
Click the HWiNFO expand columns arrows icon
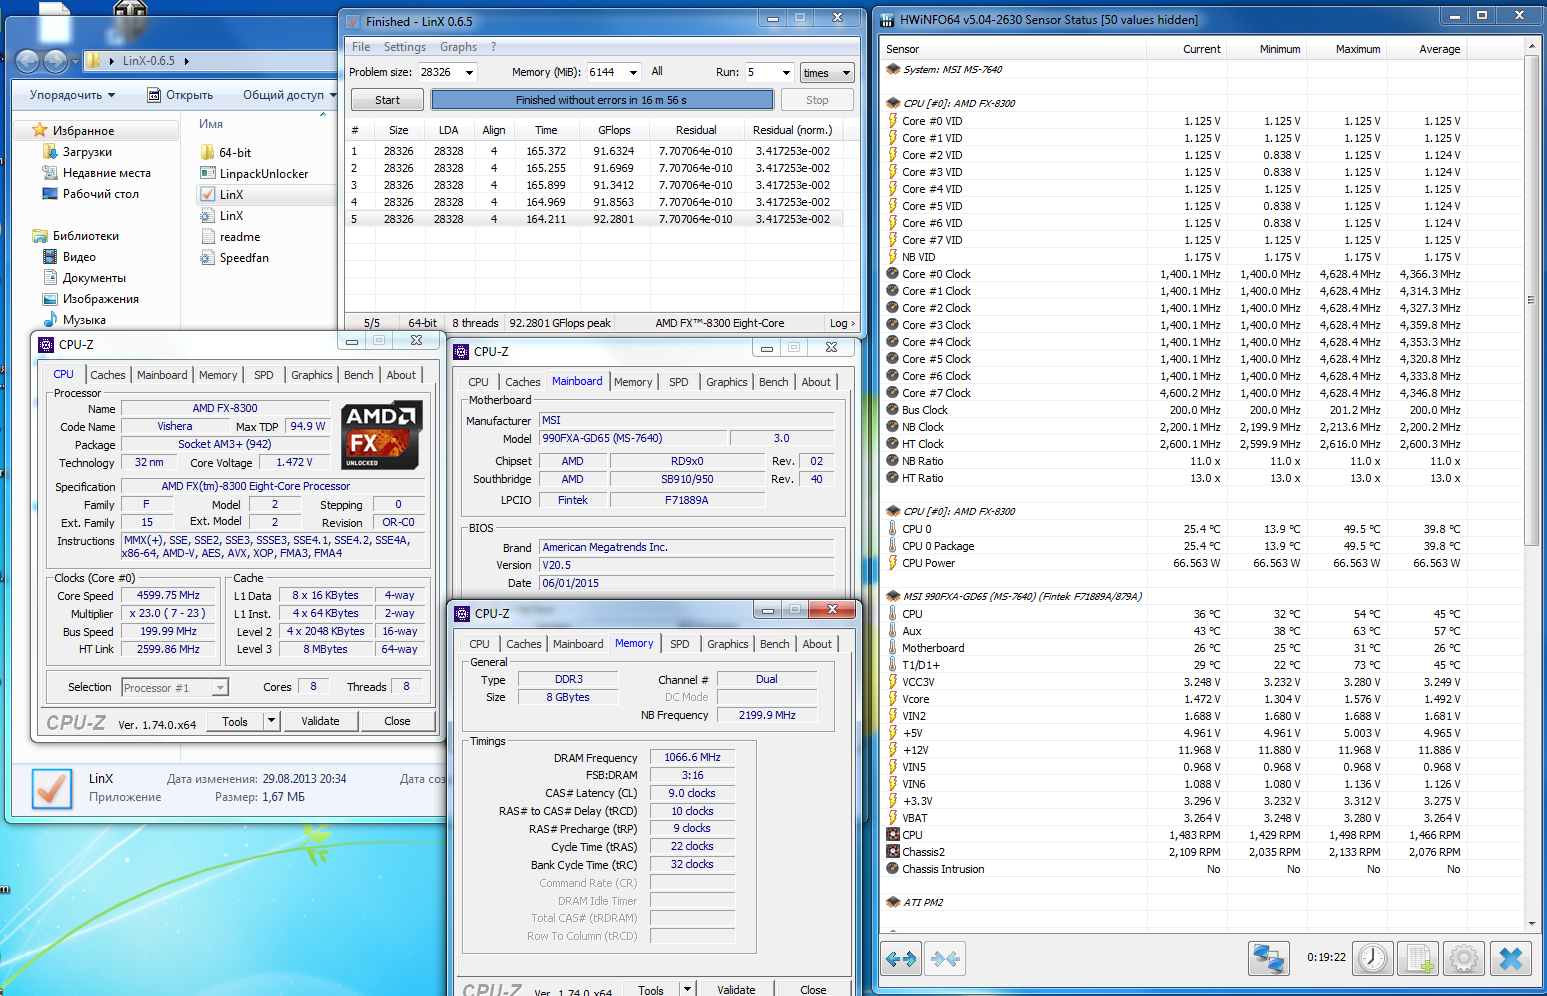tap(901, 959)
